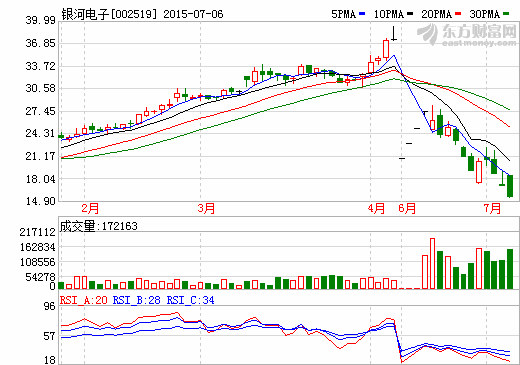Click the green 30PMA legend color marker

506,14
